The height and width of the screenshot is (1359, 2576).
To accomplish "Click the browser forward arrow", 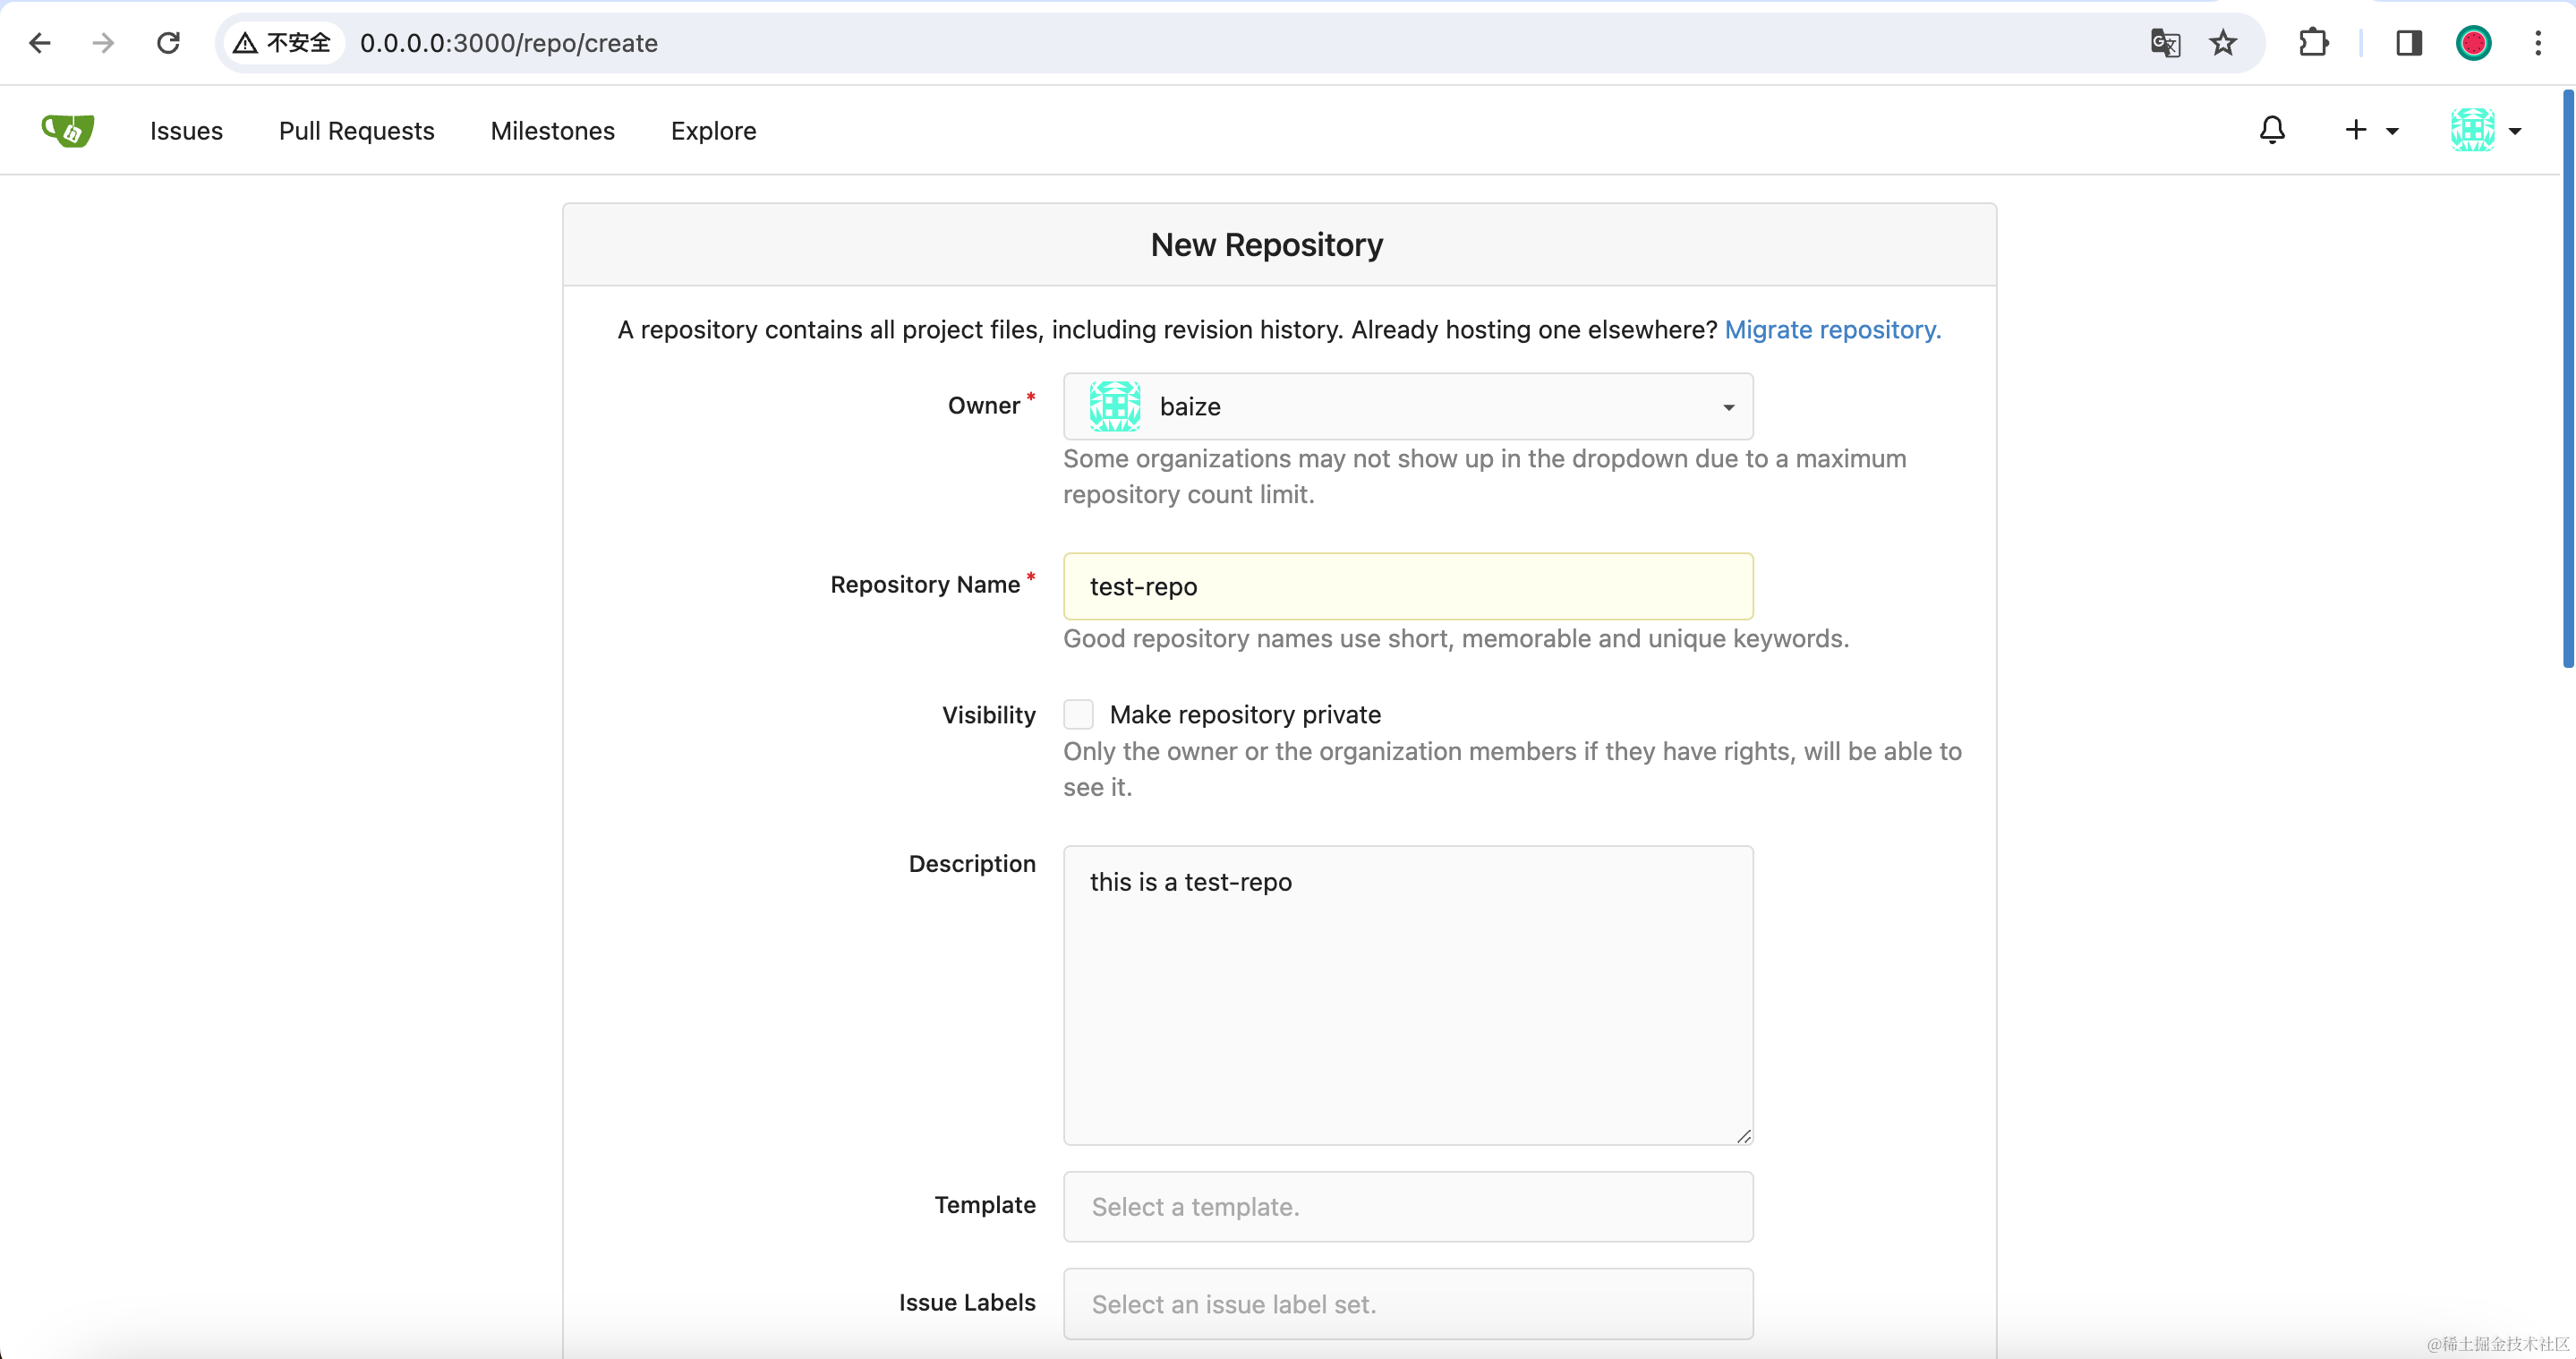I will coord(103,43).
